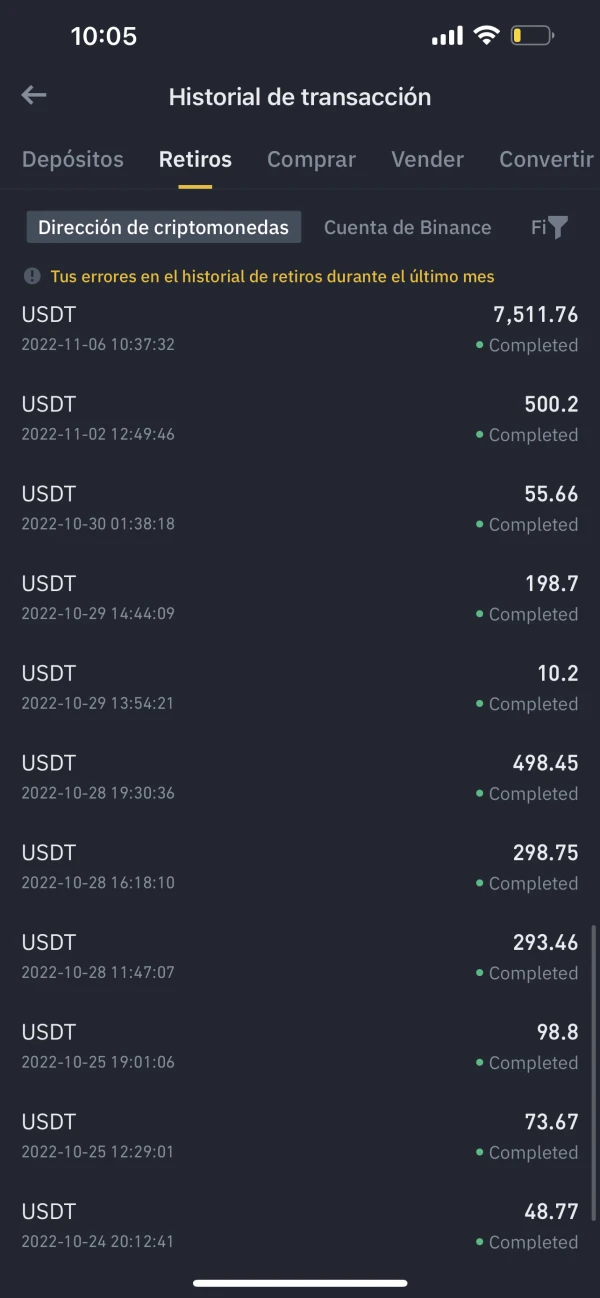Open withdrawal dated 2022-10-30 01:38:18
Screen dimensions: 600x1298
click(300, 508)
